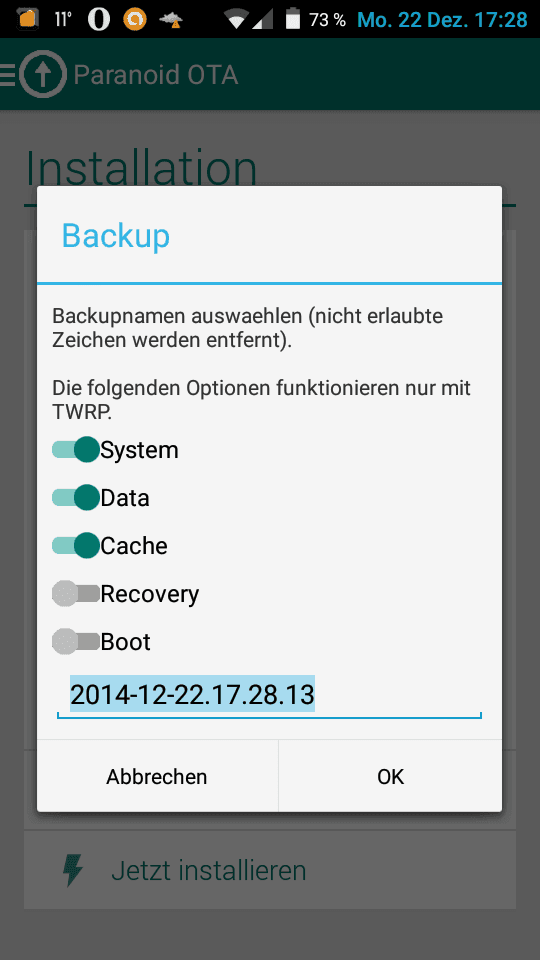Viewport: 540px width, 960px height.
Task: Tap the orange circular notification icon
Action: [x=135, y=19]
